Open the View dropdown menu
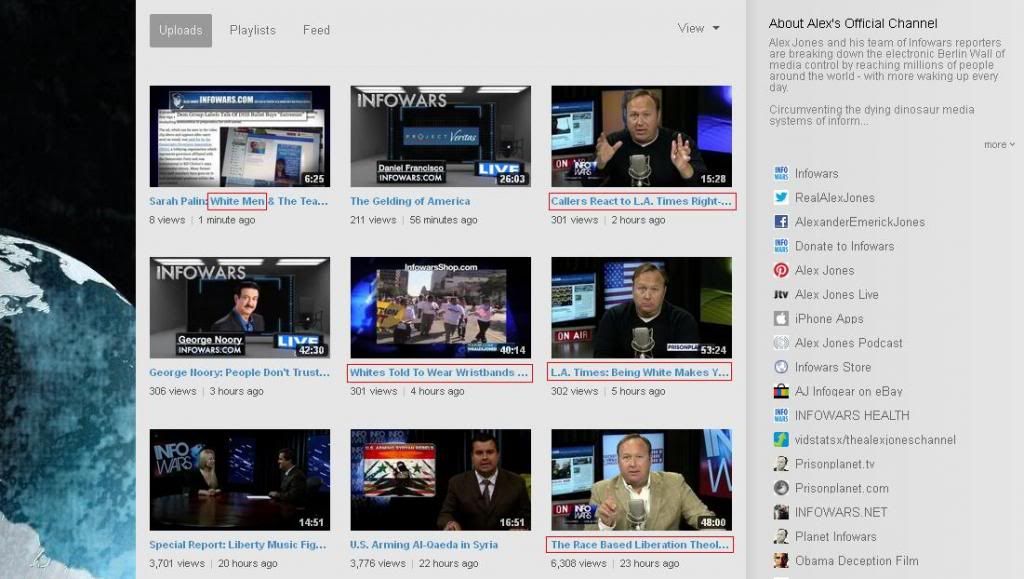 [698, 29]
